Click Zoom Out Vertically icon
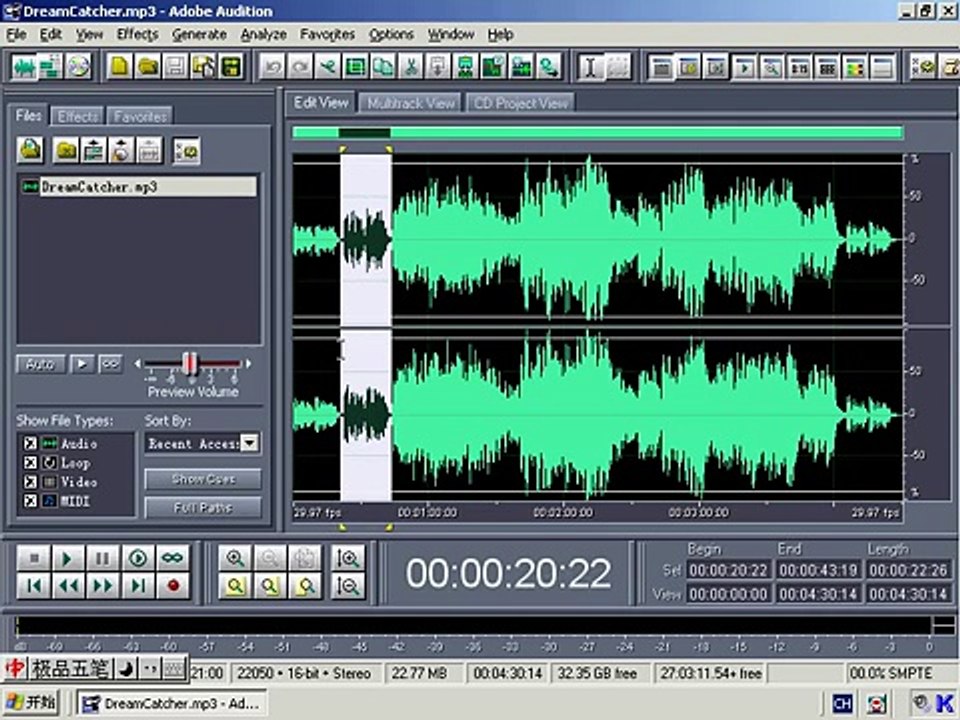This screenshot has height=720, width=960. (x=348, y=586)
